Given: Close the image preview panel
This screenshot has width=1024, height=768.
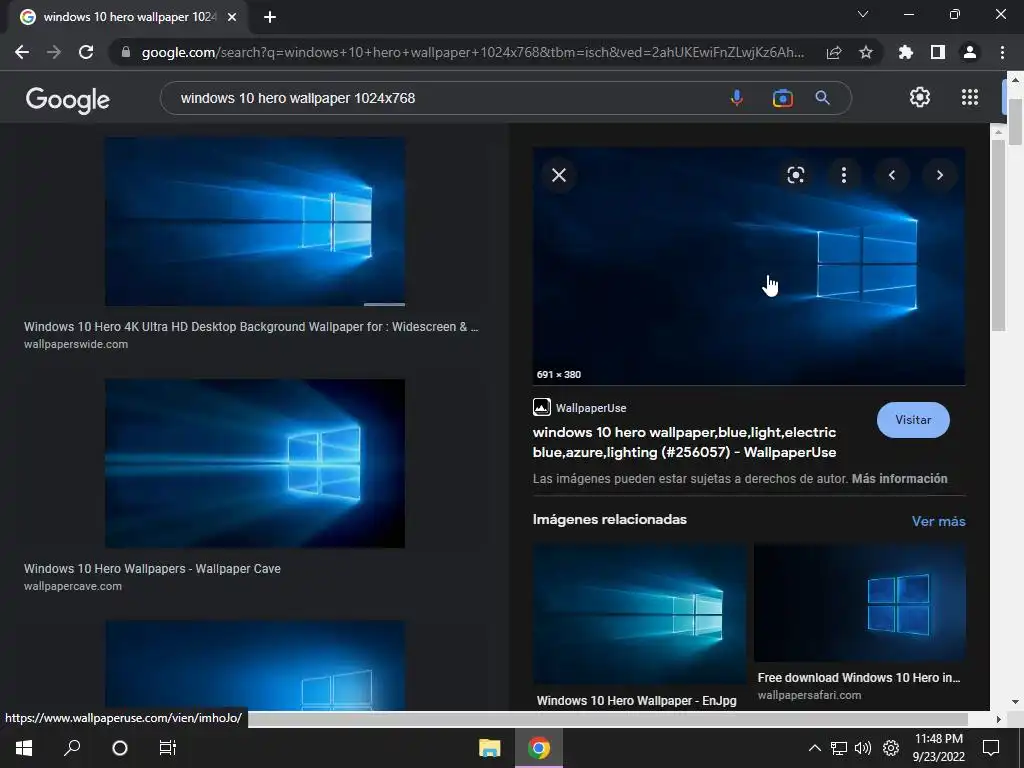Looking at the screenshot, I should point(559,175).
